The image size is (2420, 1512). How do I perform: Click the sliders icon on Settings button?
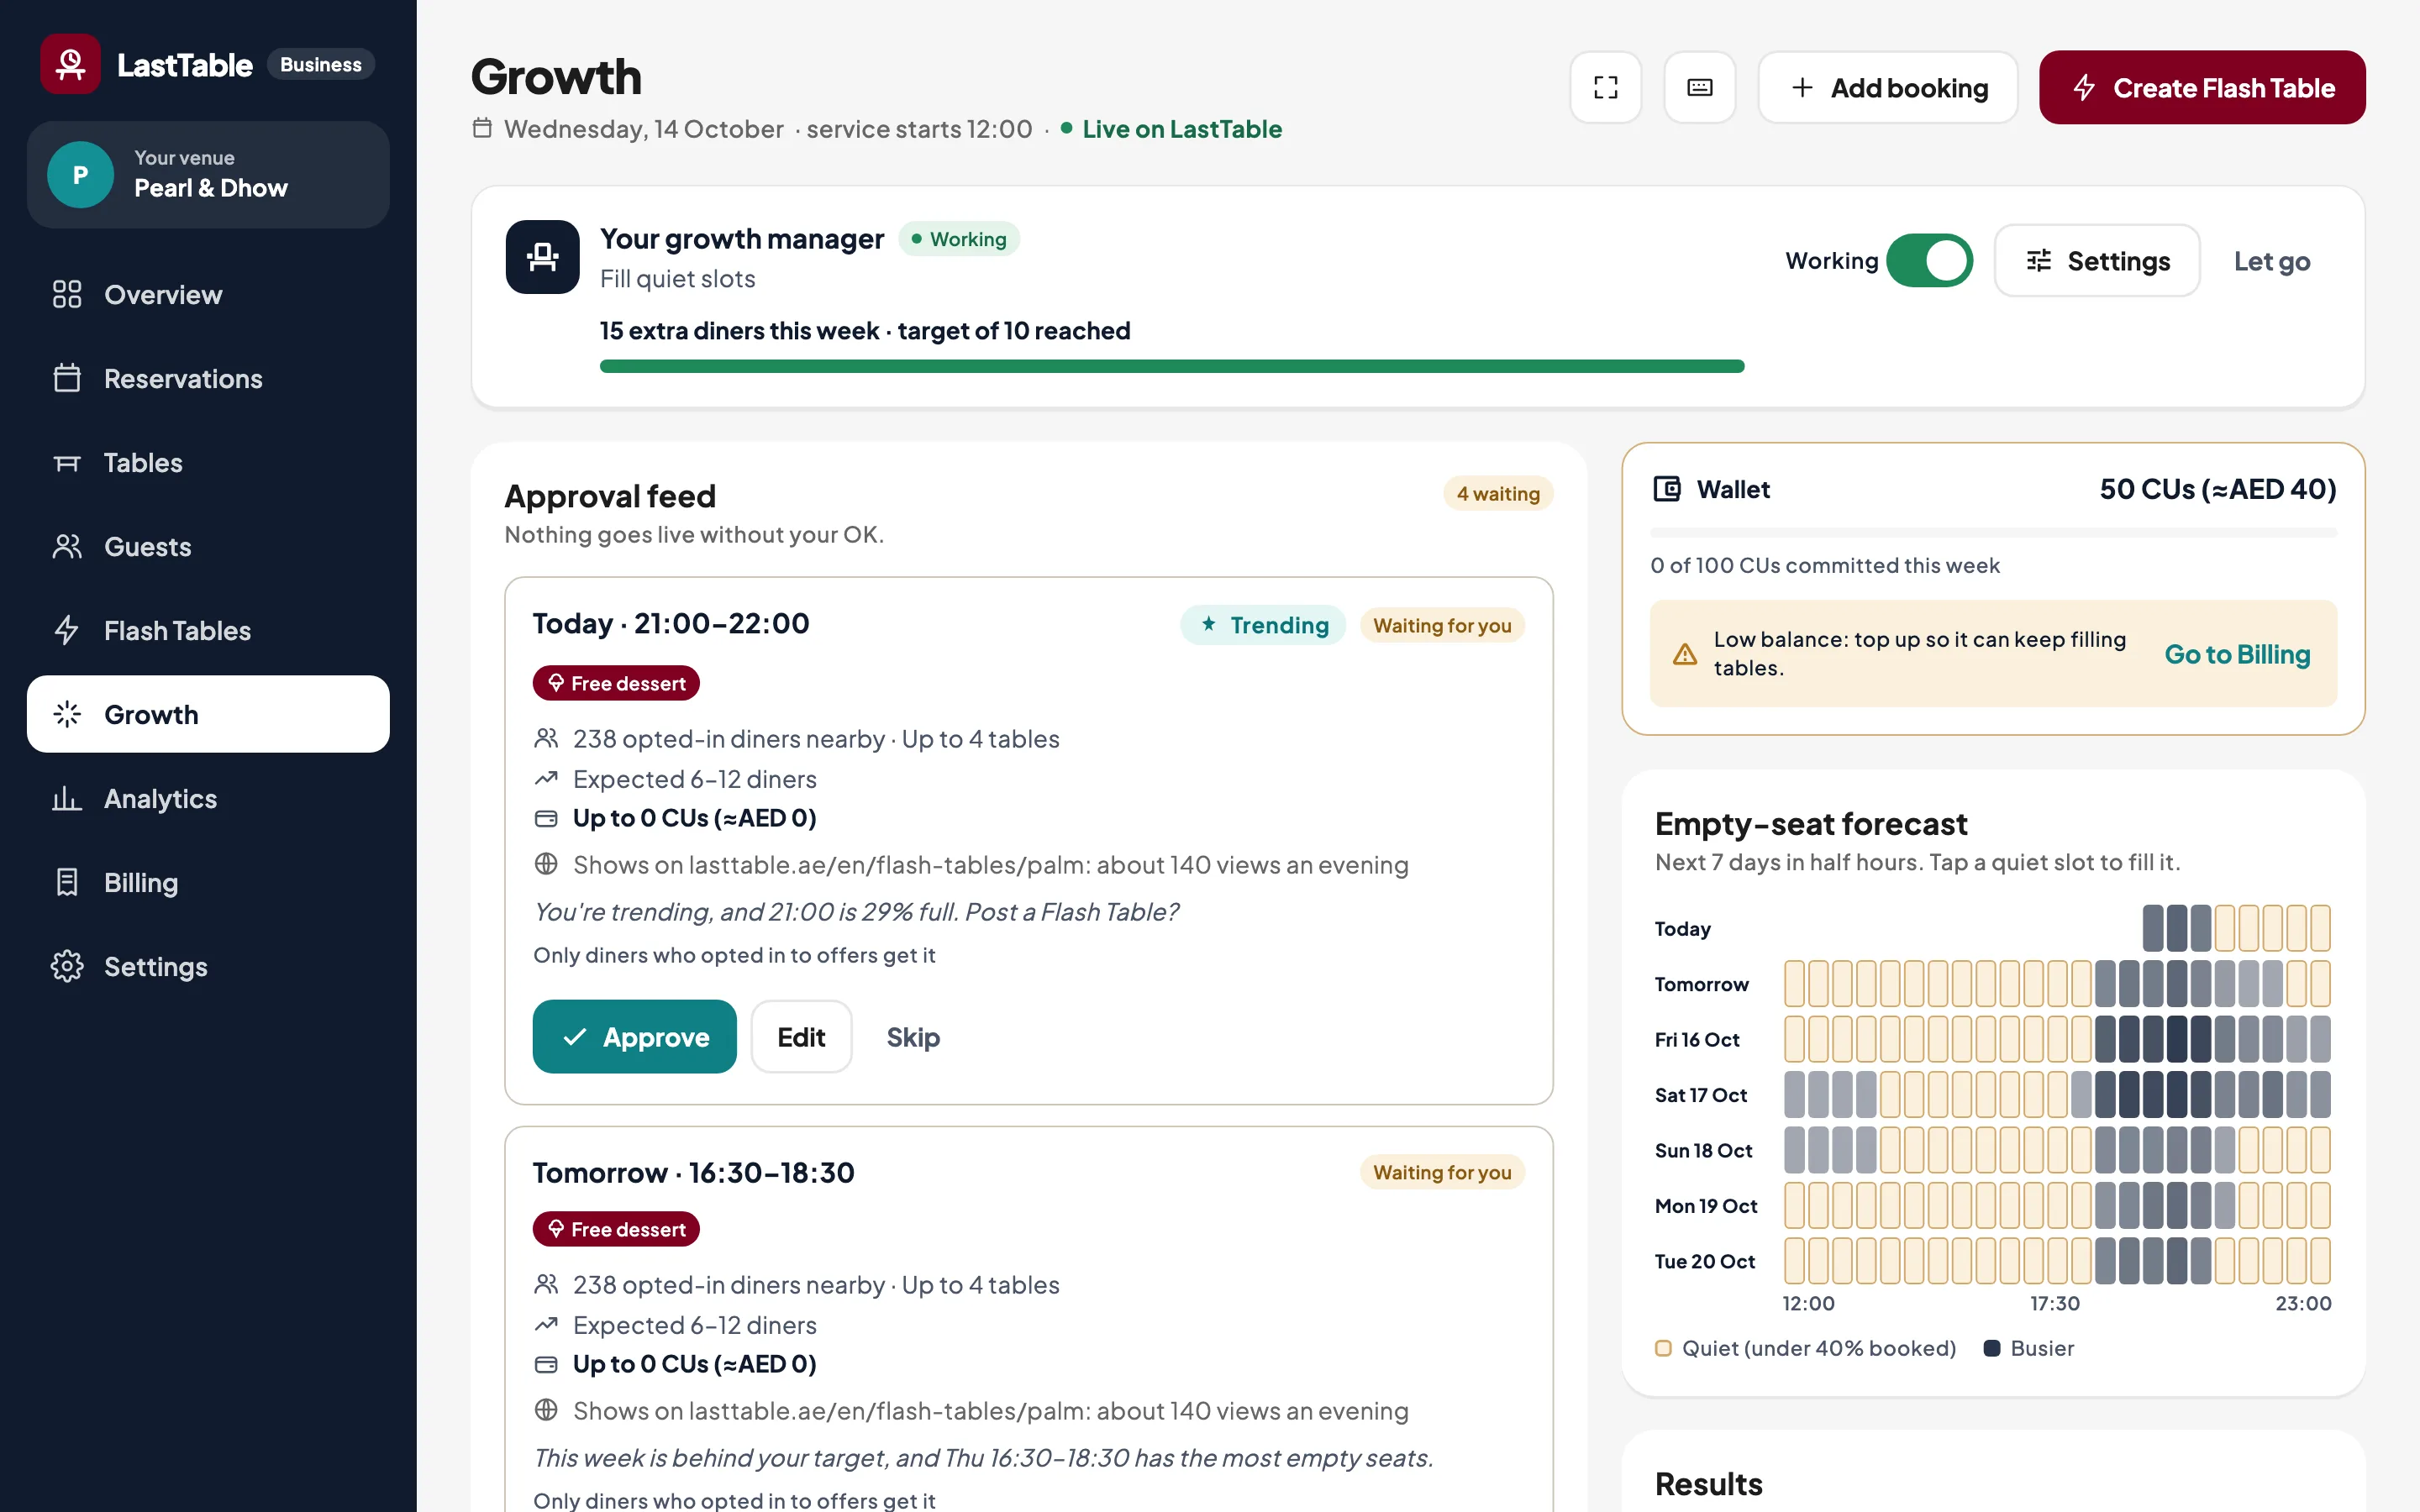(2039, 261)
